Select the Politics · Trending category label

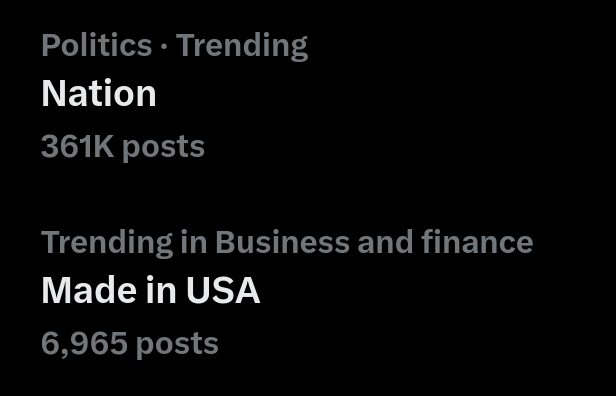point(174,46)
